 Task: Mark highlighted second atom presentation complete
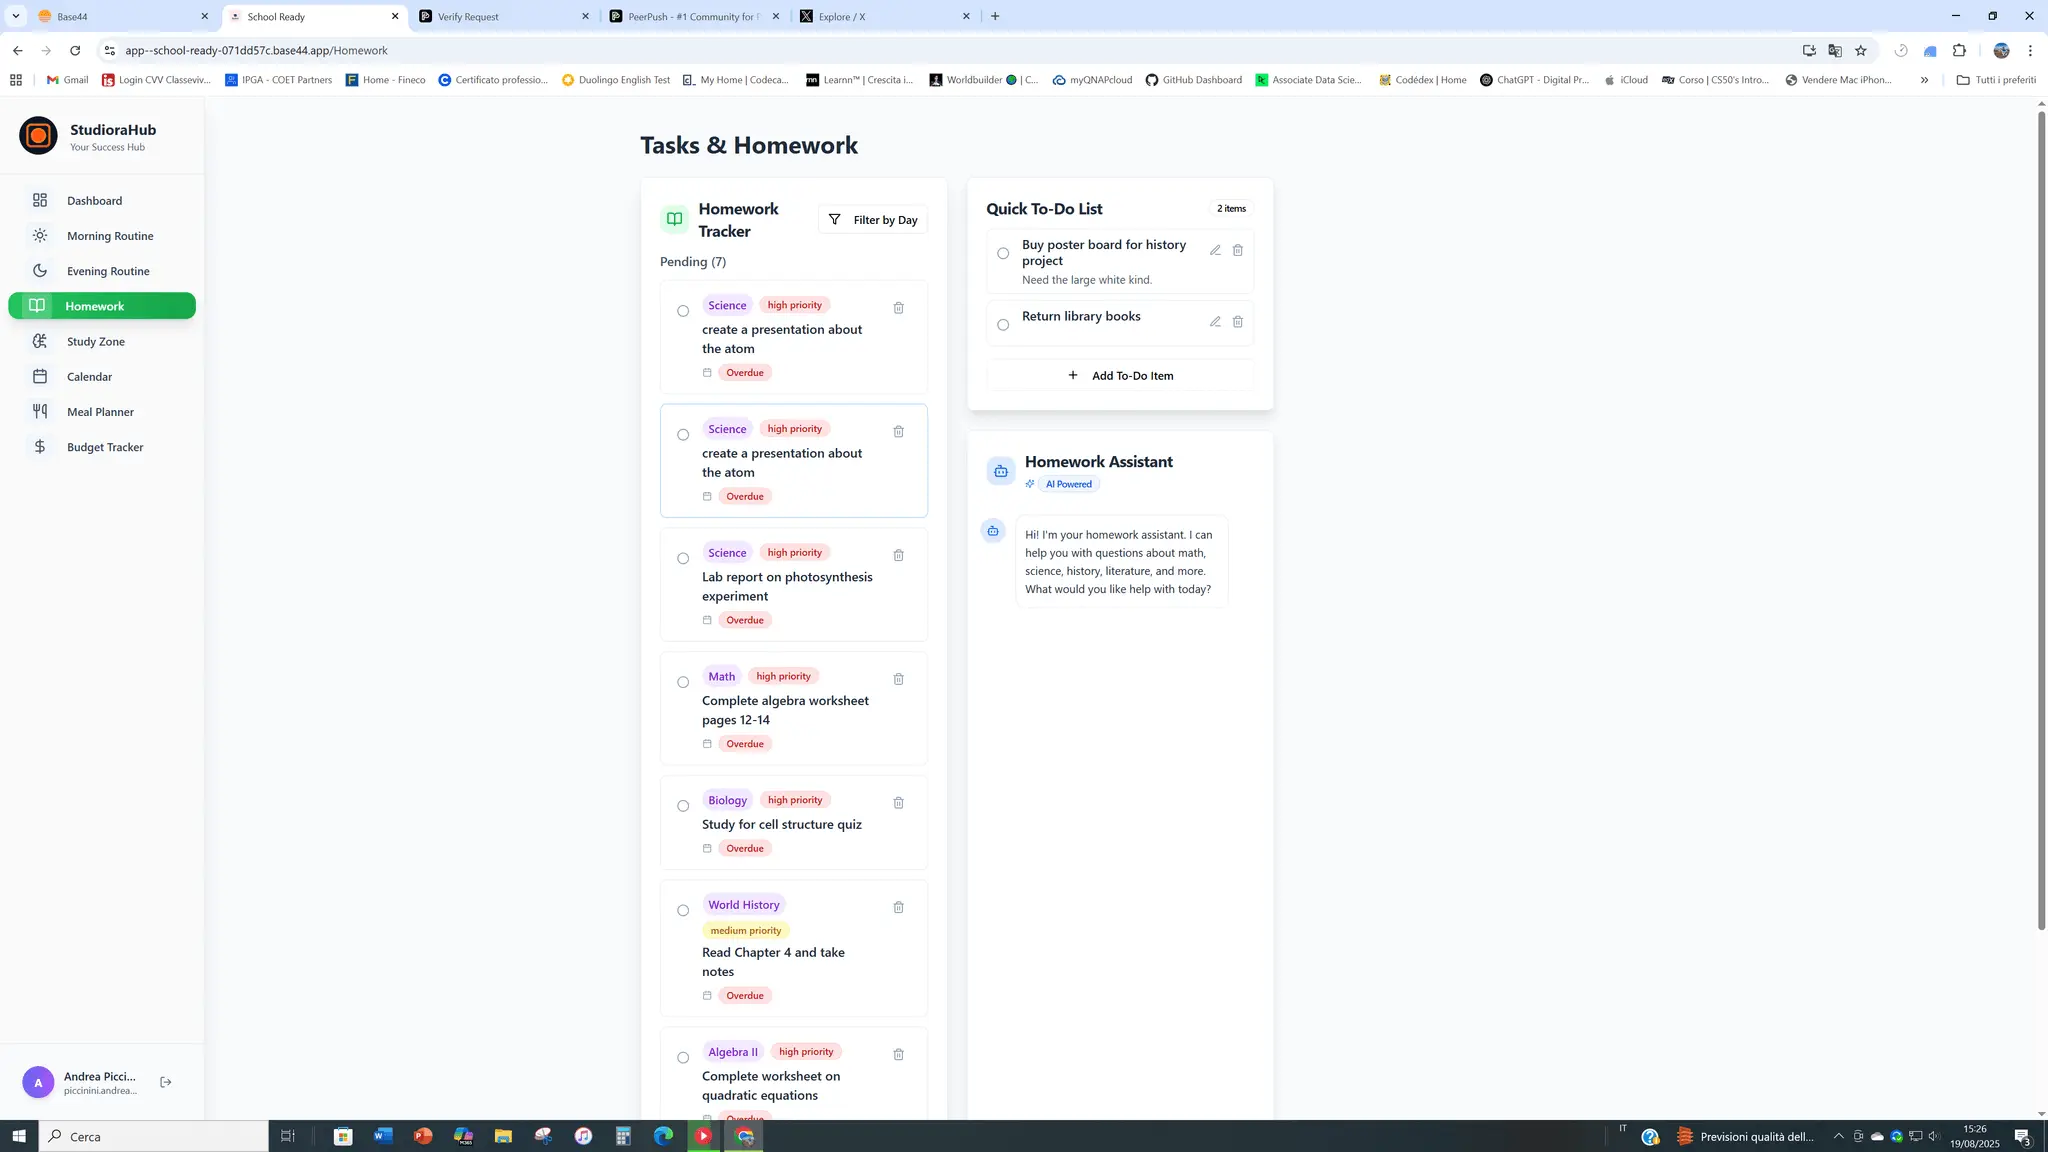(x=683, y=435)
